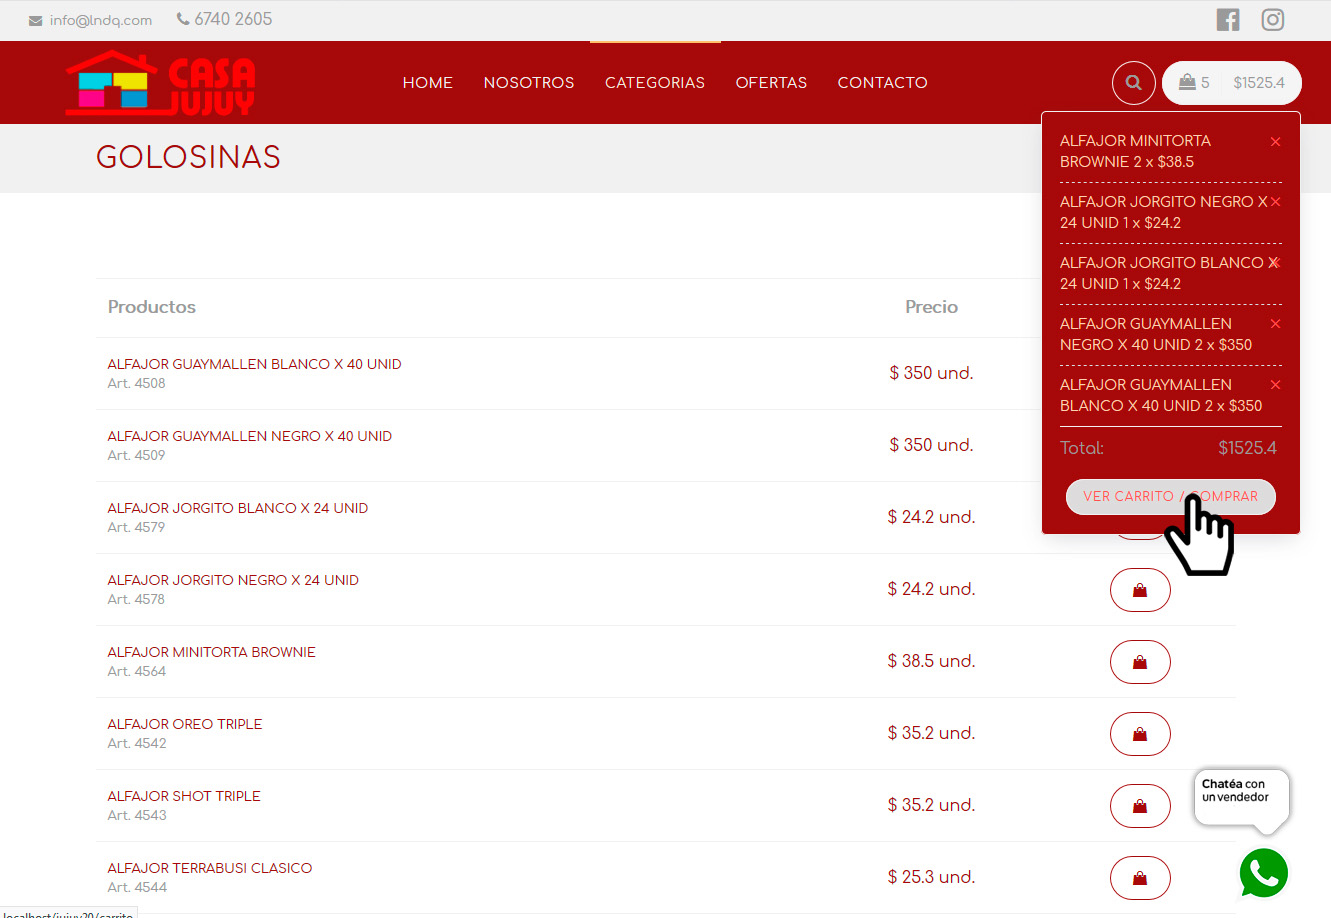The width and height of the screenshot is (1331, 918).
Task: Click 'Art. 4564' article number
Action: 137,671
